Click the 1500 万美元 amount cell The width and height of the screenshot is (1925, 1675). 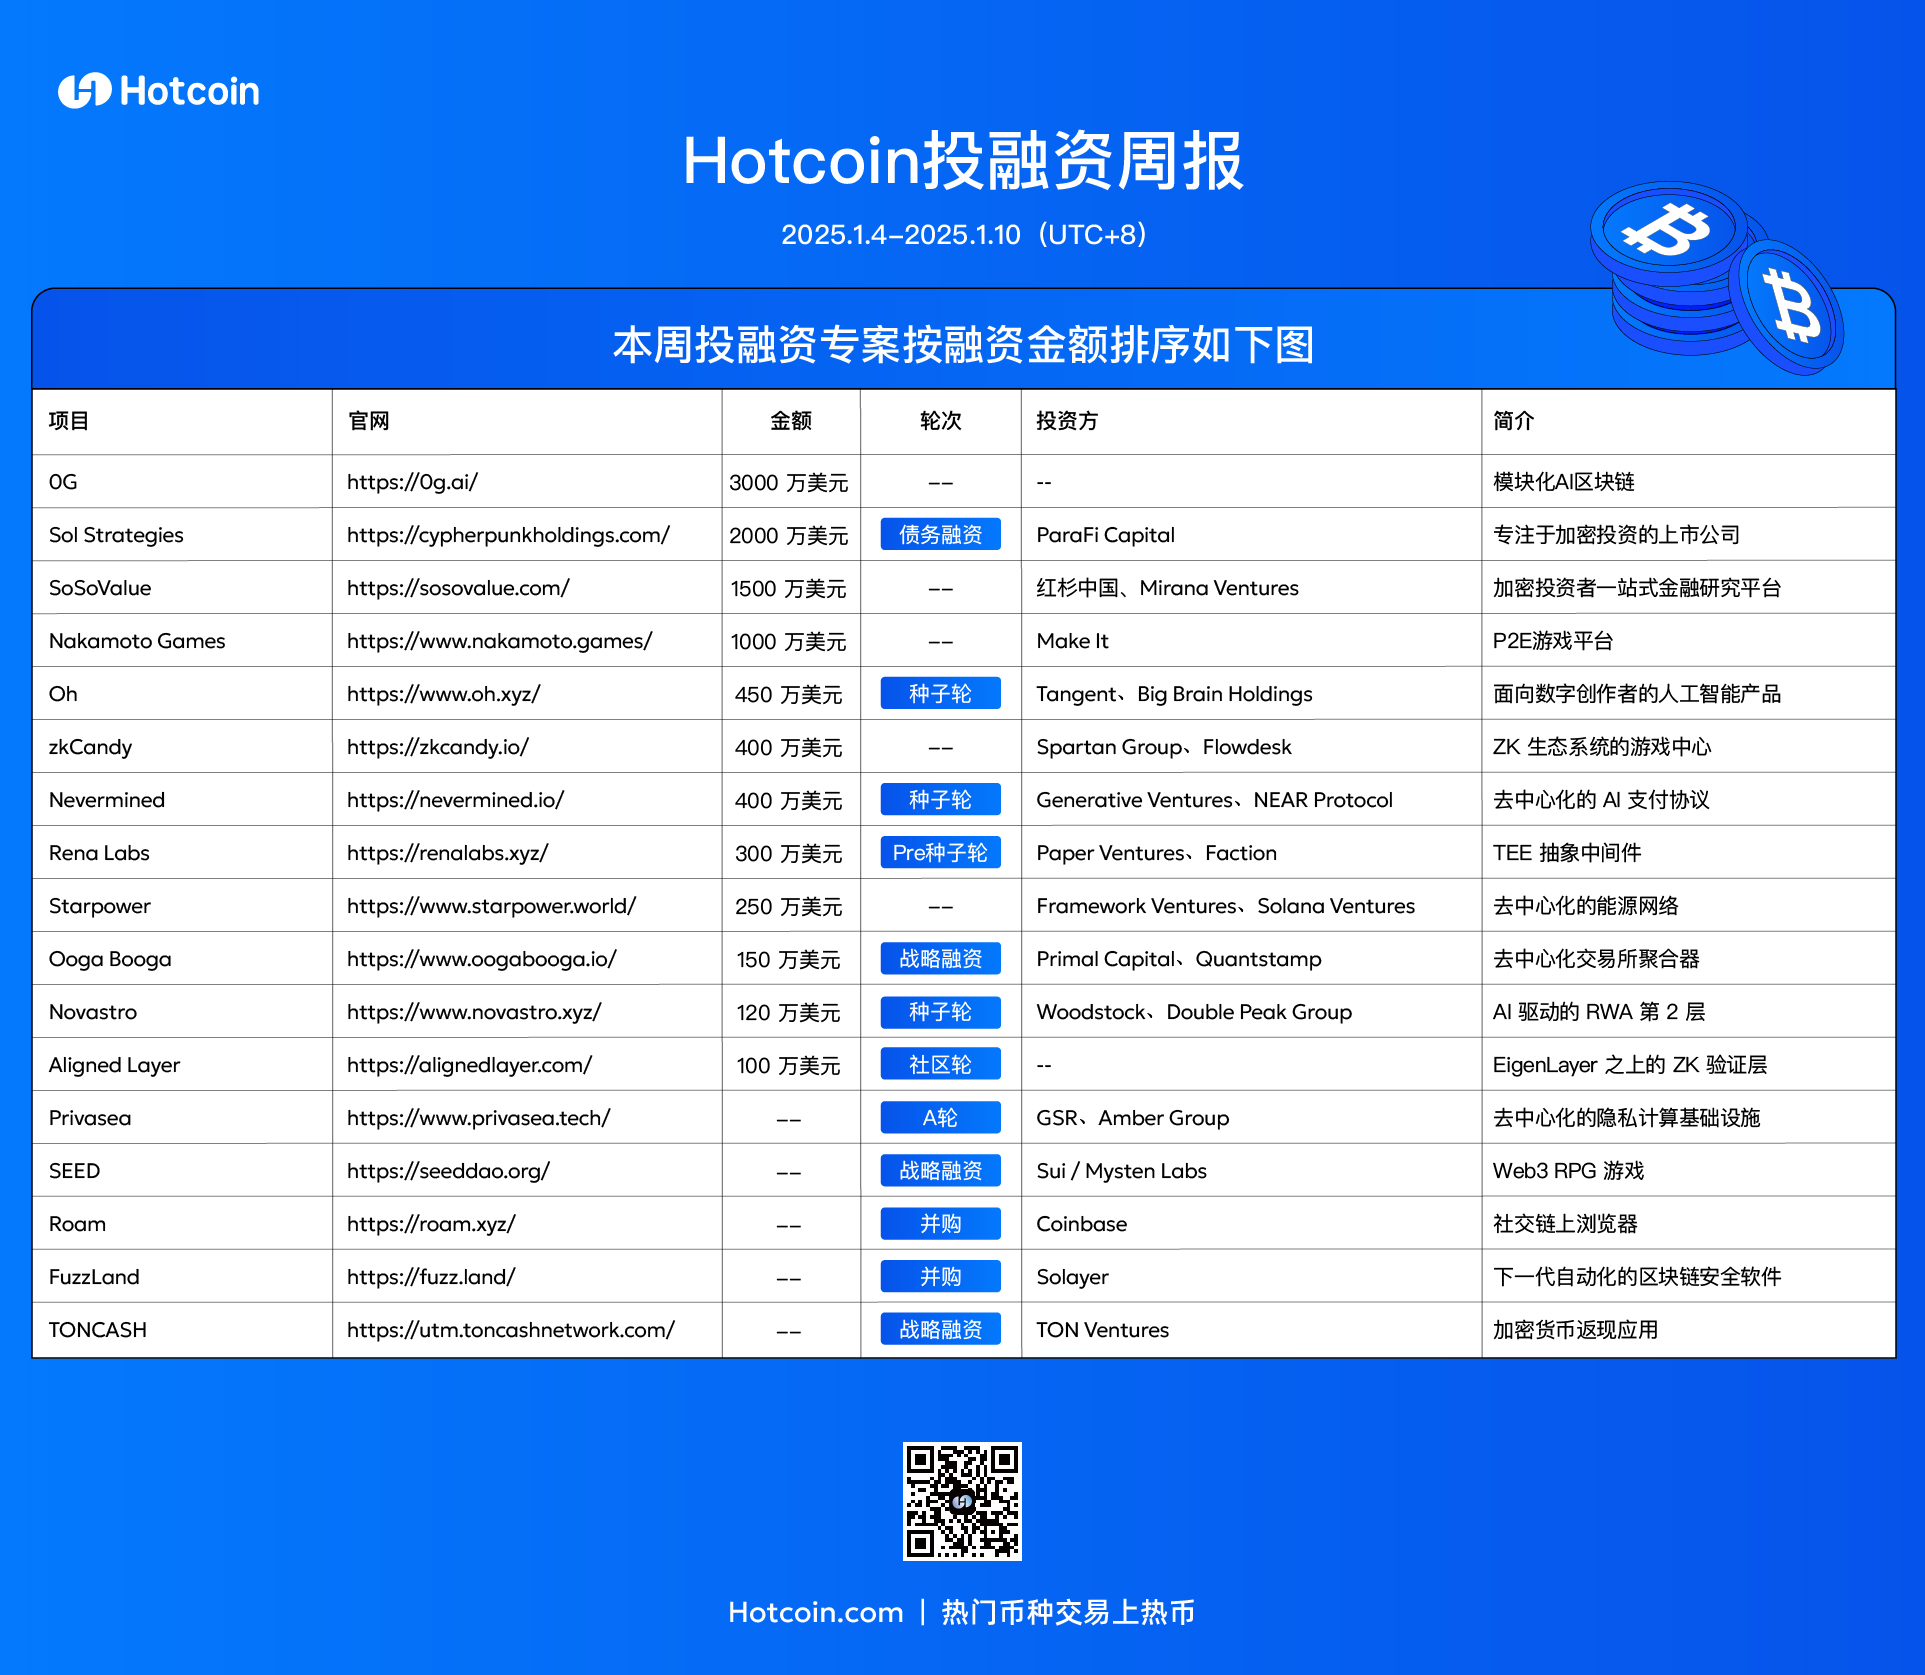(x=789, y=589)
